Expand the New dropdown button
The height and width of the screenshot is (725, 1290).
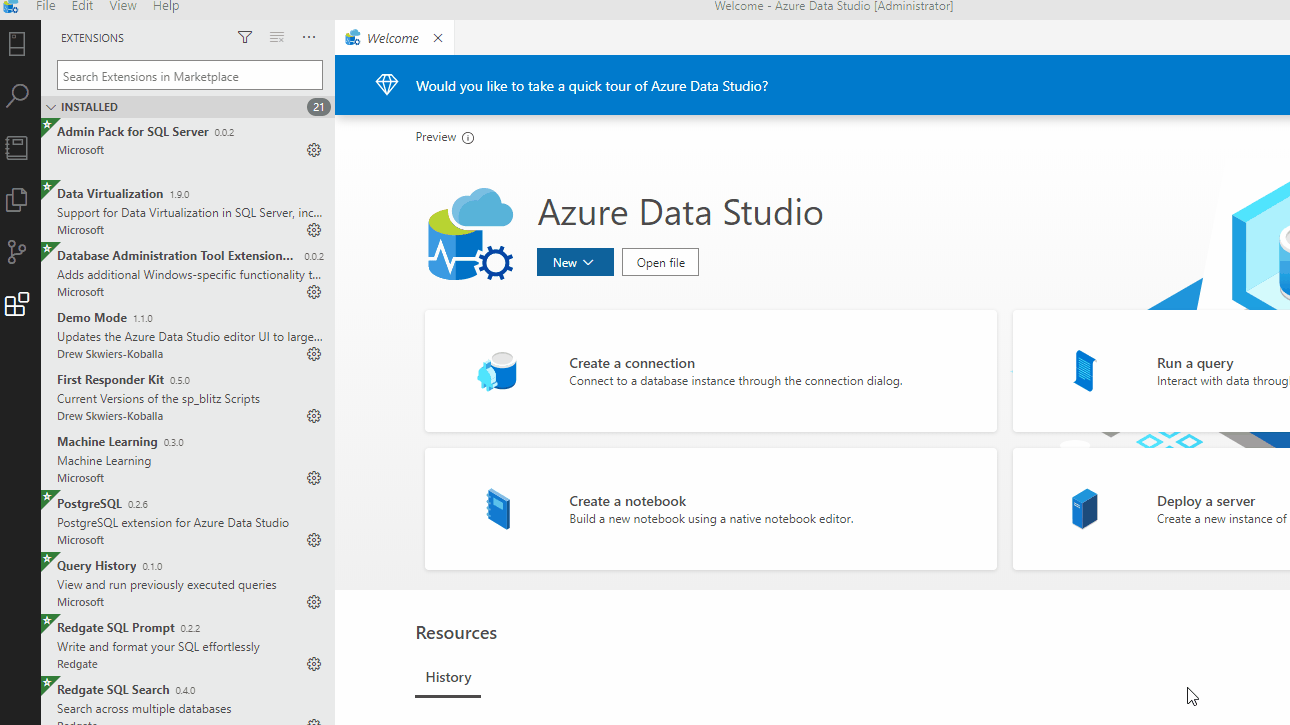tap(575, 263)
